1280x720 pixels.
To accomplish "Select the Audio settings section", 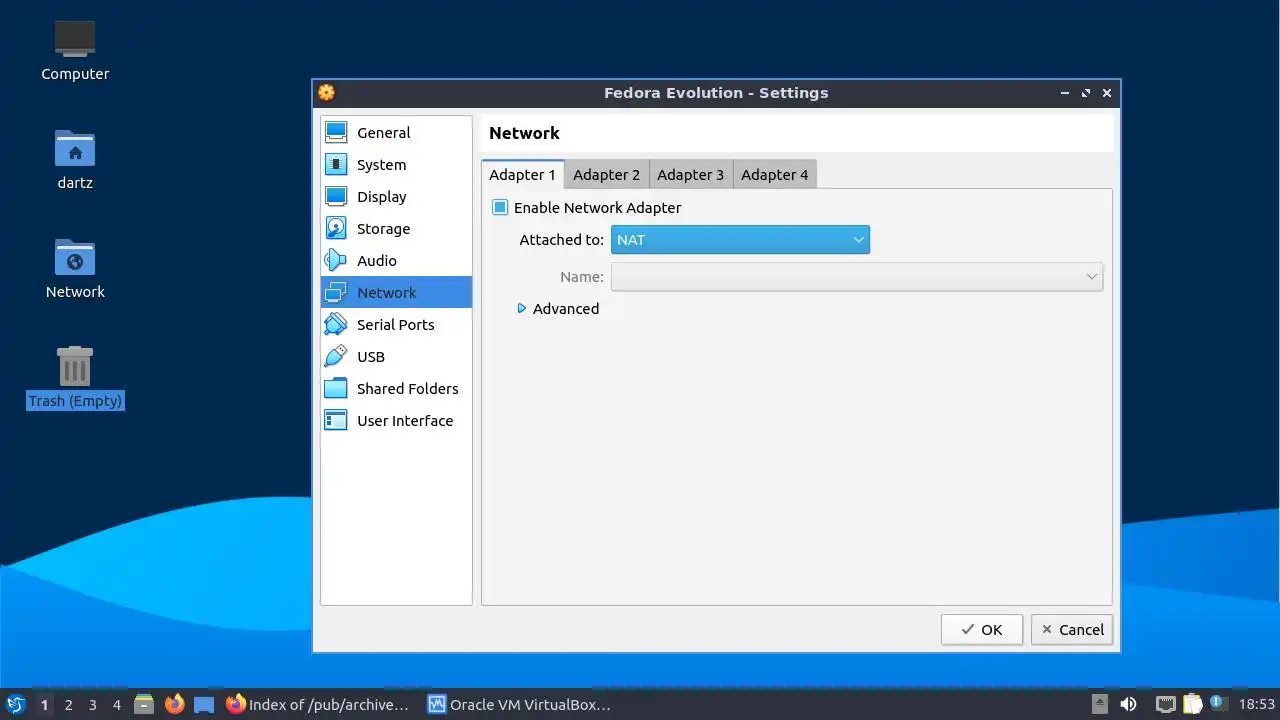I will [396, 261].
